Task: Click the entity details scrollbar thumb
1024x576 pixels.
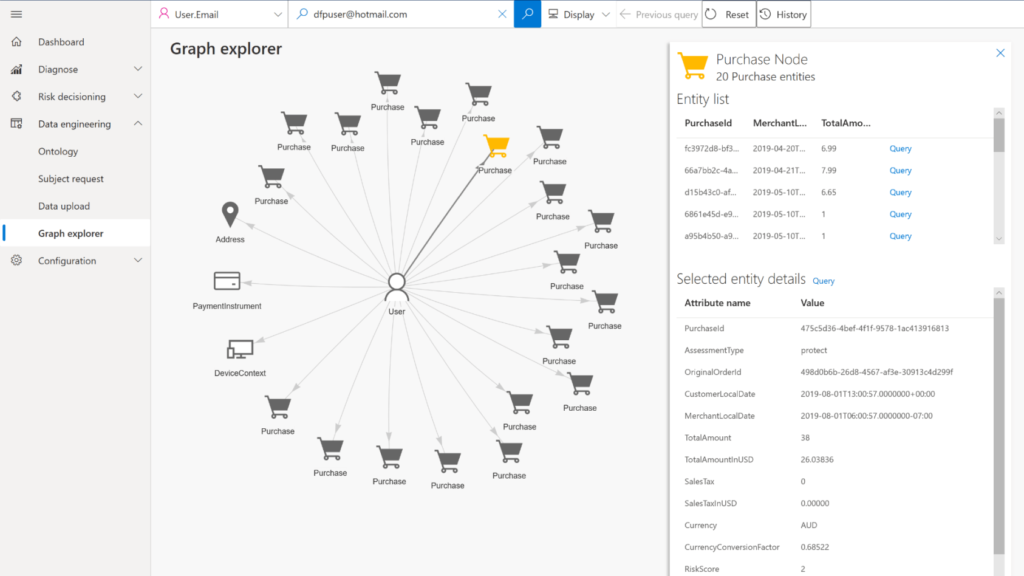Action: pyautogui.click(x=999, y=426)
